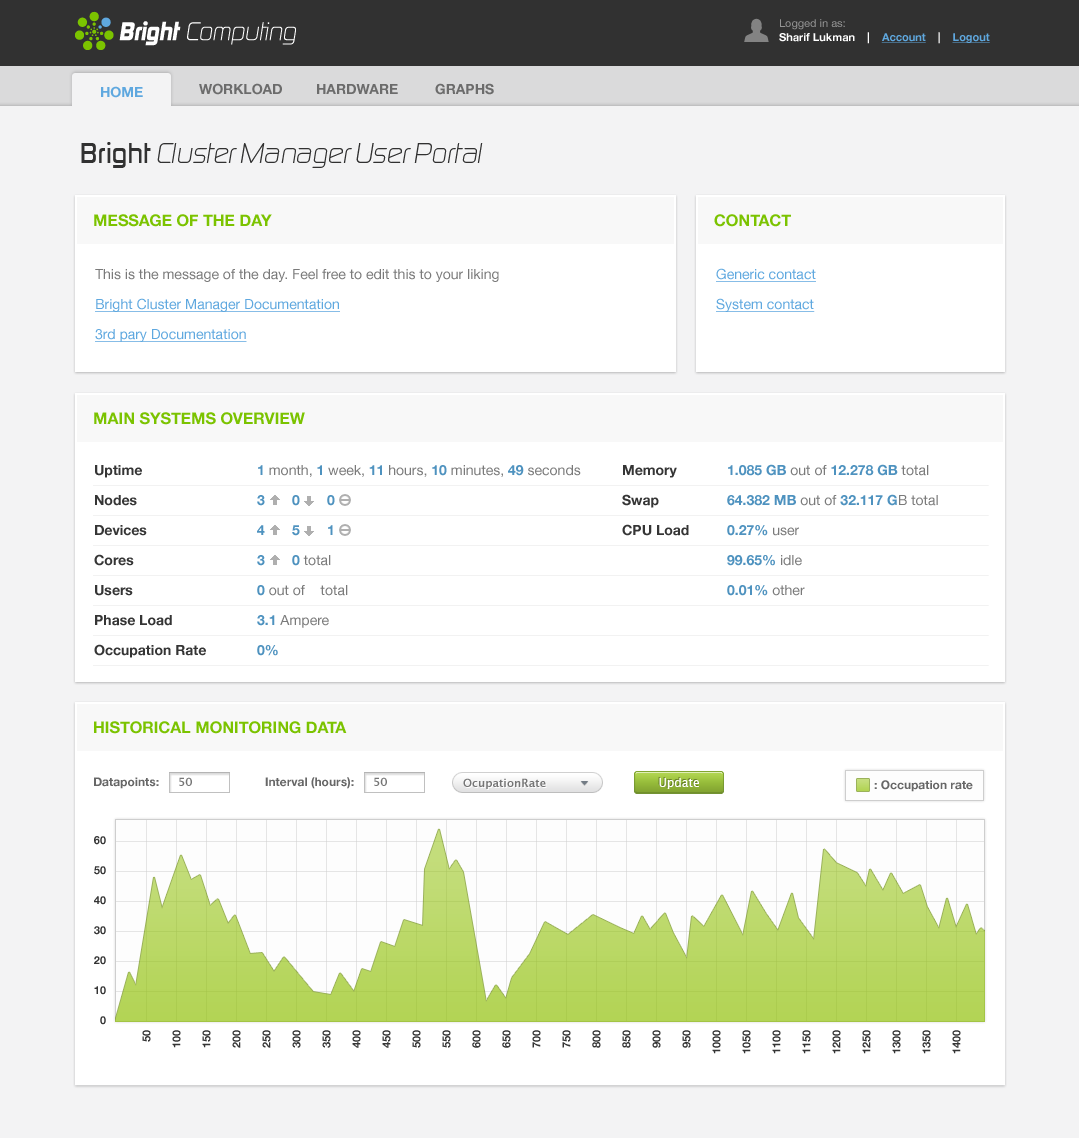Click the username Sharif Lukman

[x=817, y=37]
